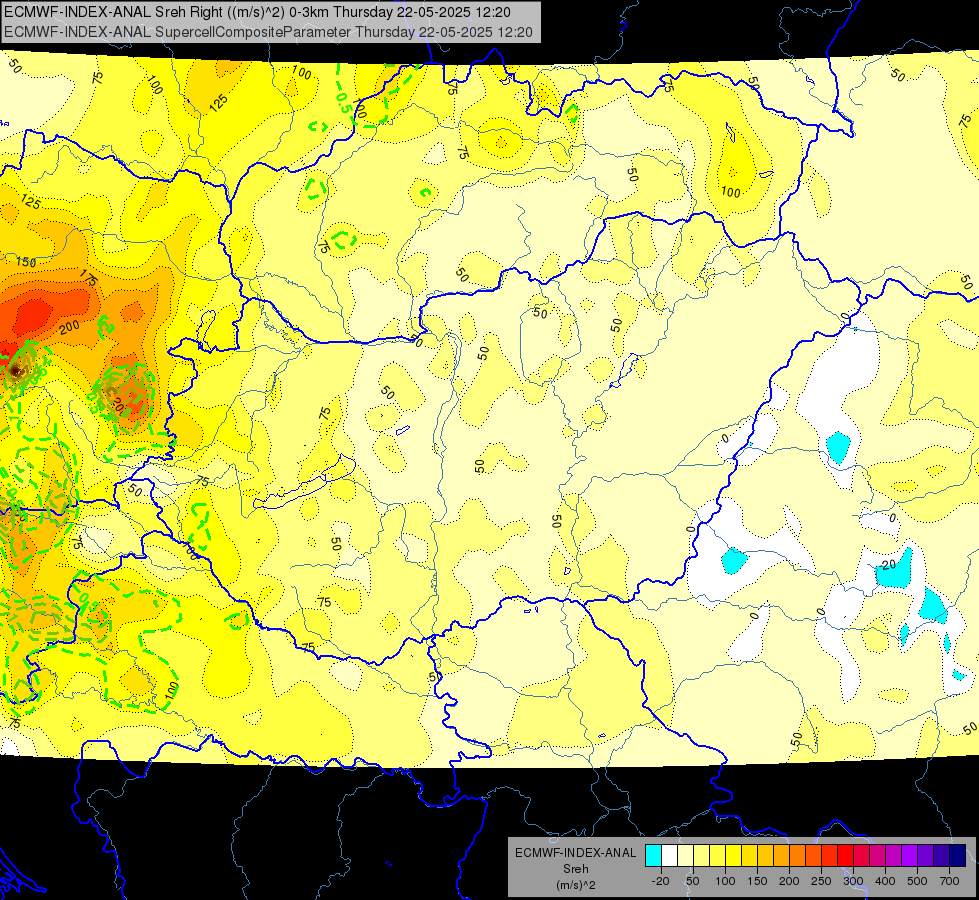Click the '50' tick label in the legend

click(693, 881)
